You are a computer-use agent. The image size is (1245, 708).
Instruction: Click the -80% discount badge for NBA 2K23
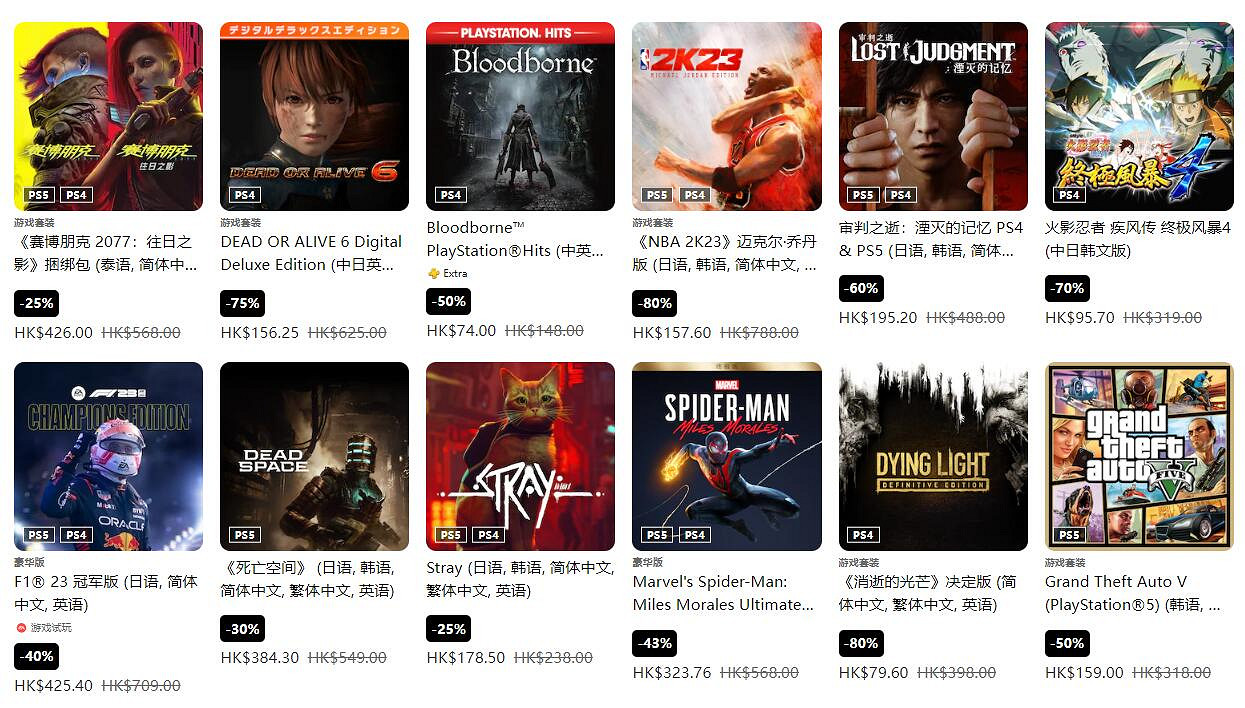point(654,302)
